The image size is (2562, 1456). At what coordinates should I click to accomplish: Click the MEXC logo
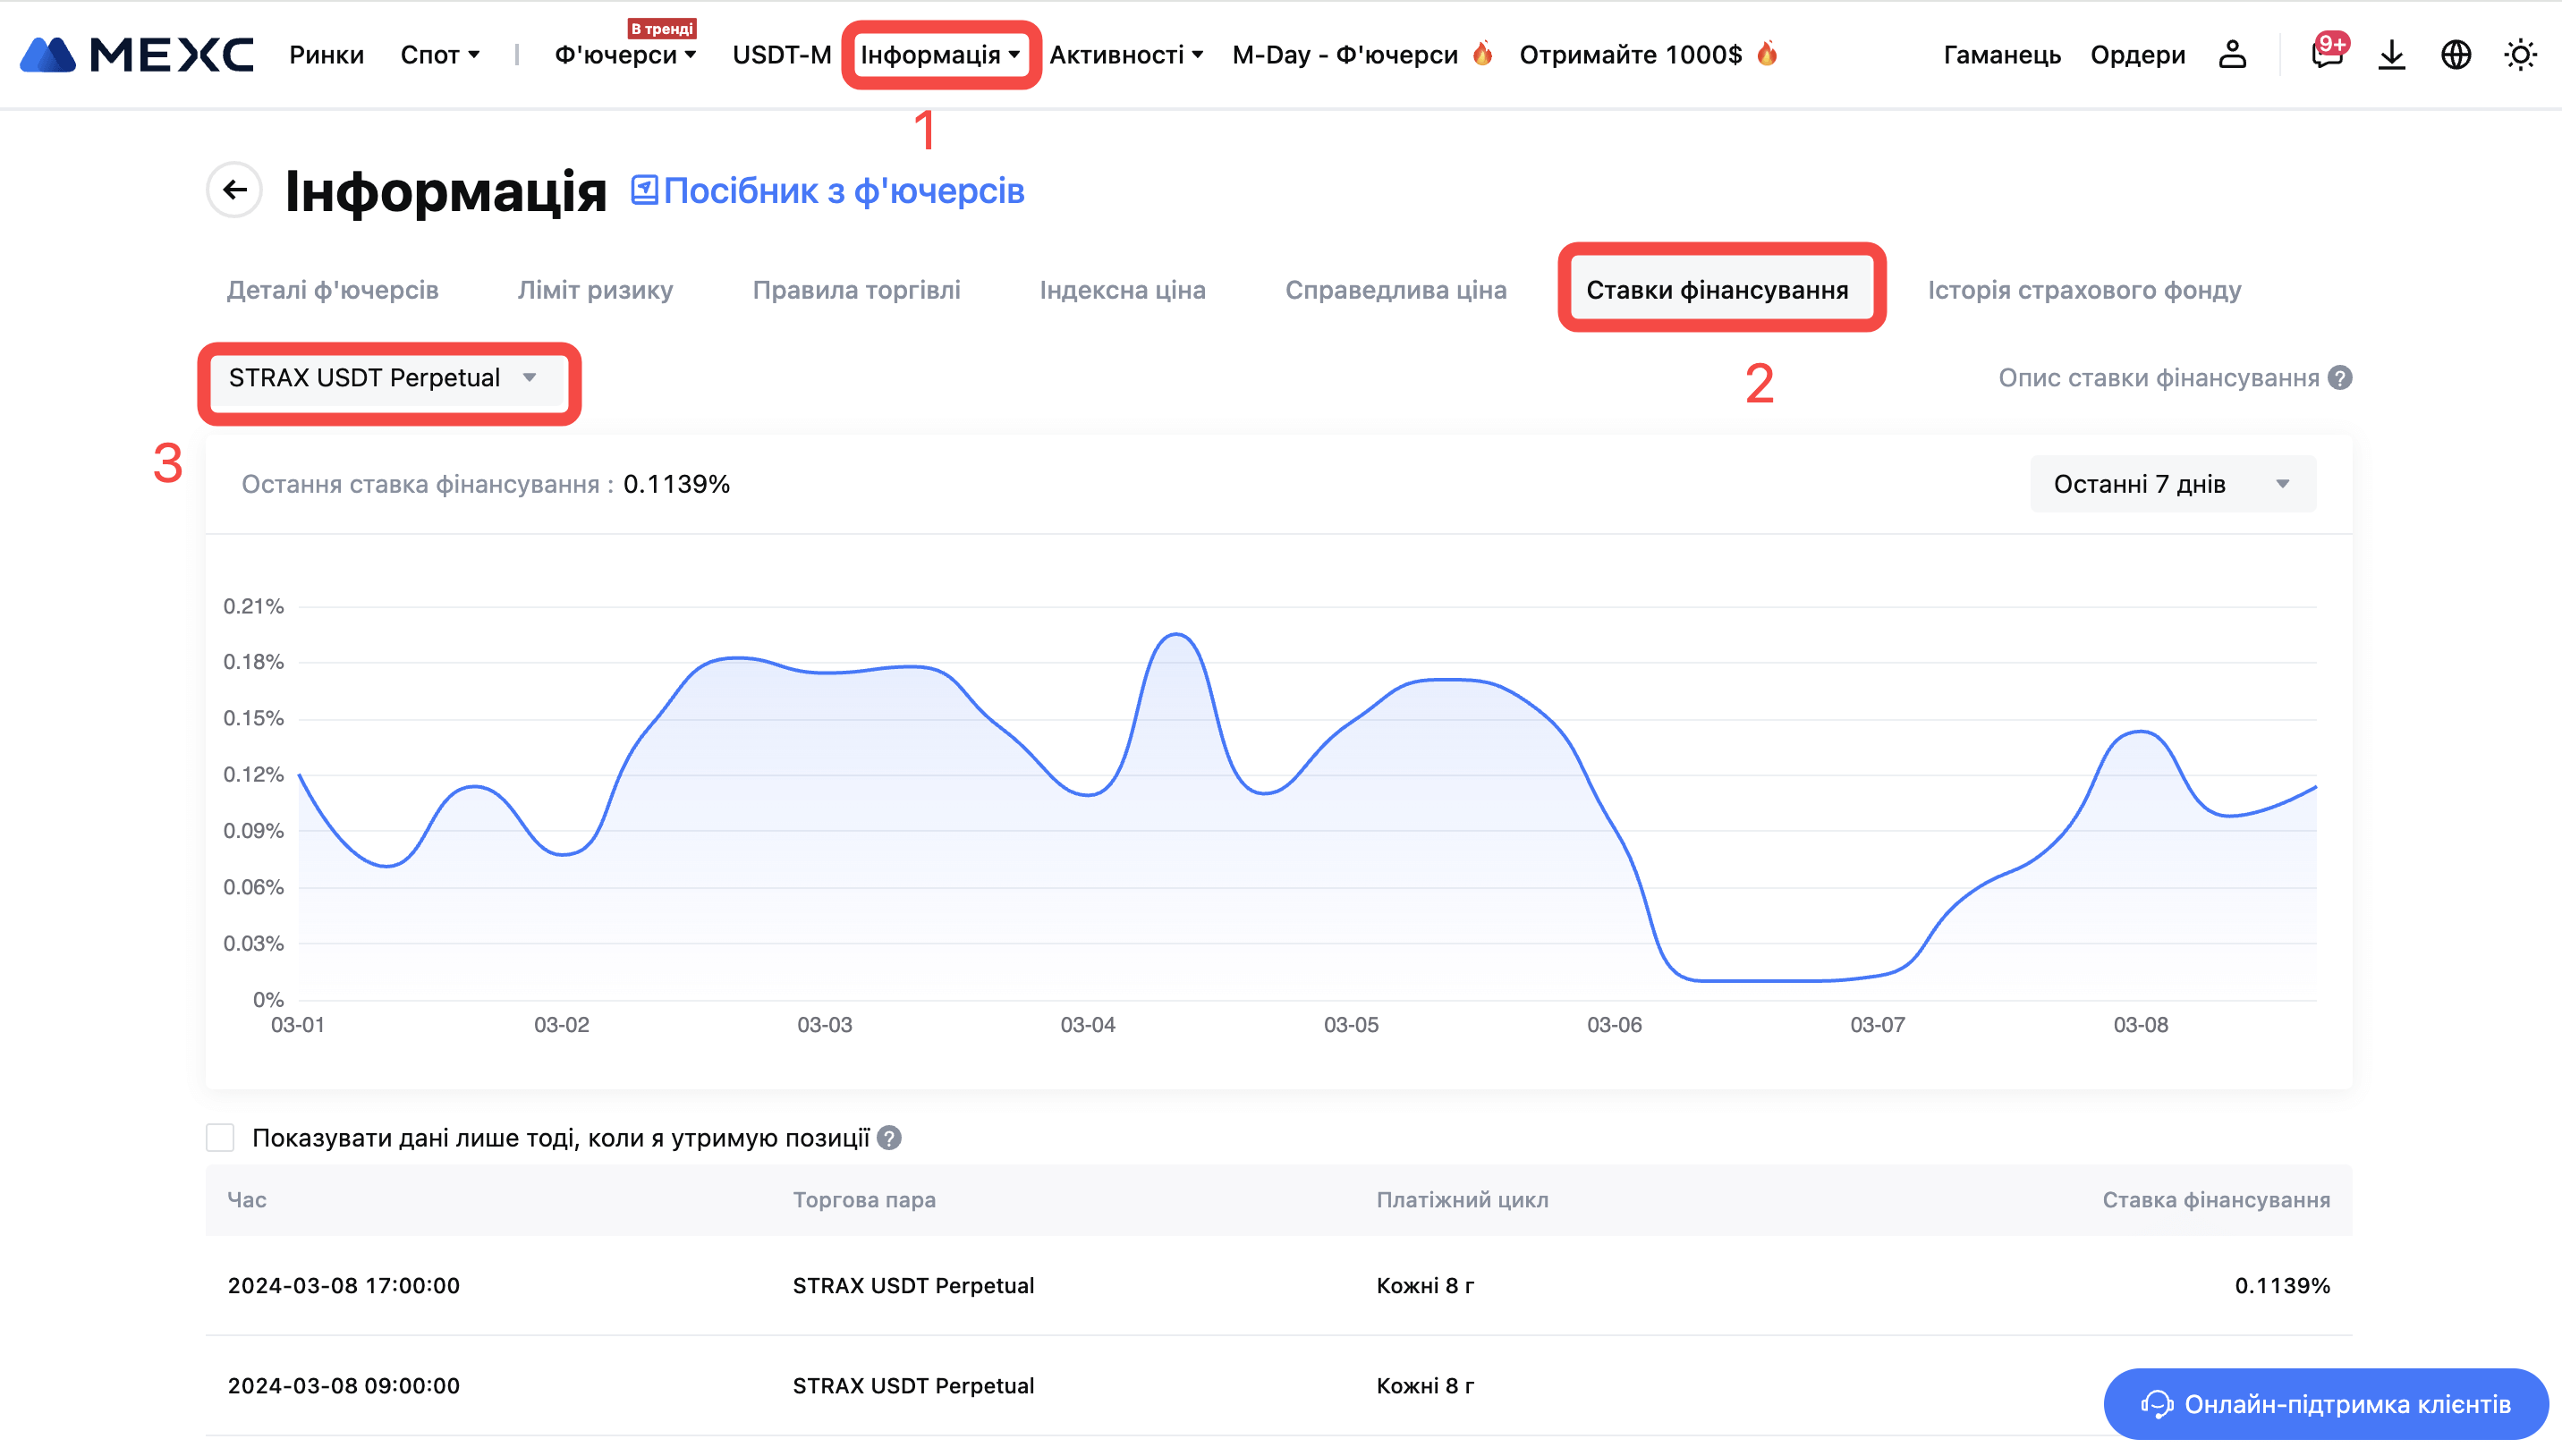click(137, 55)
